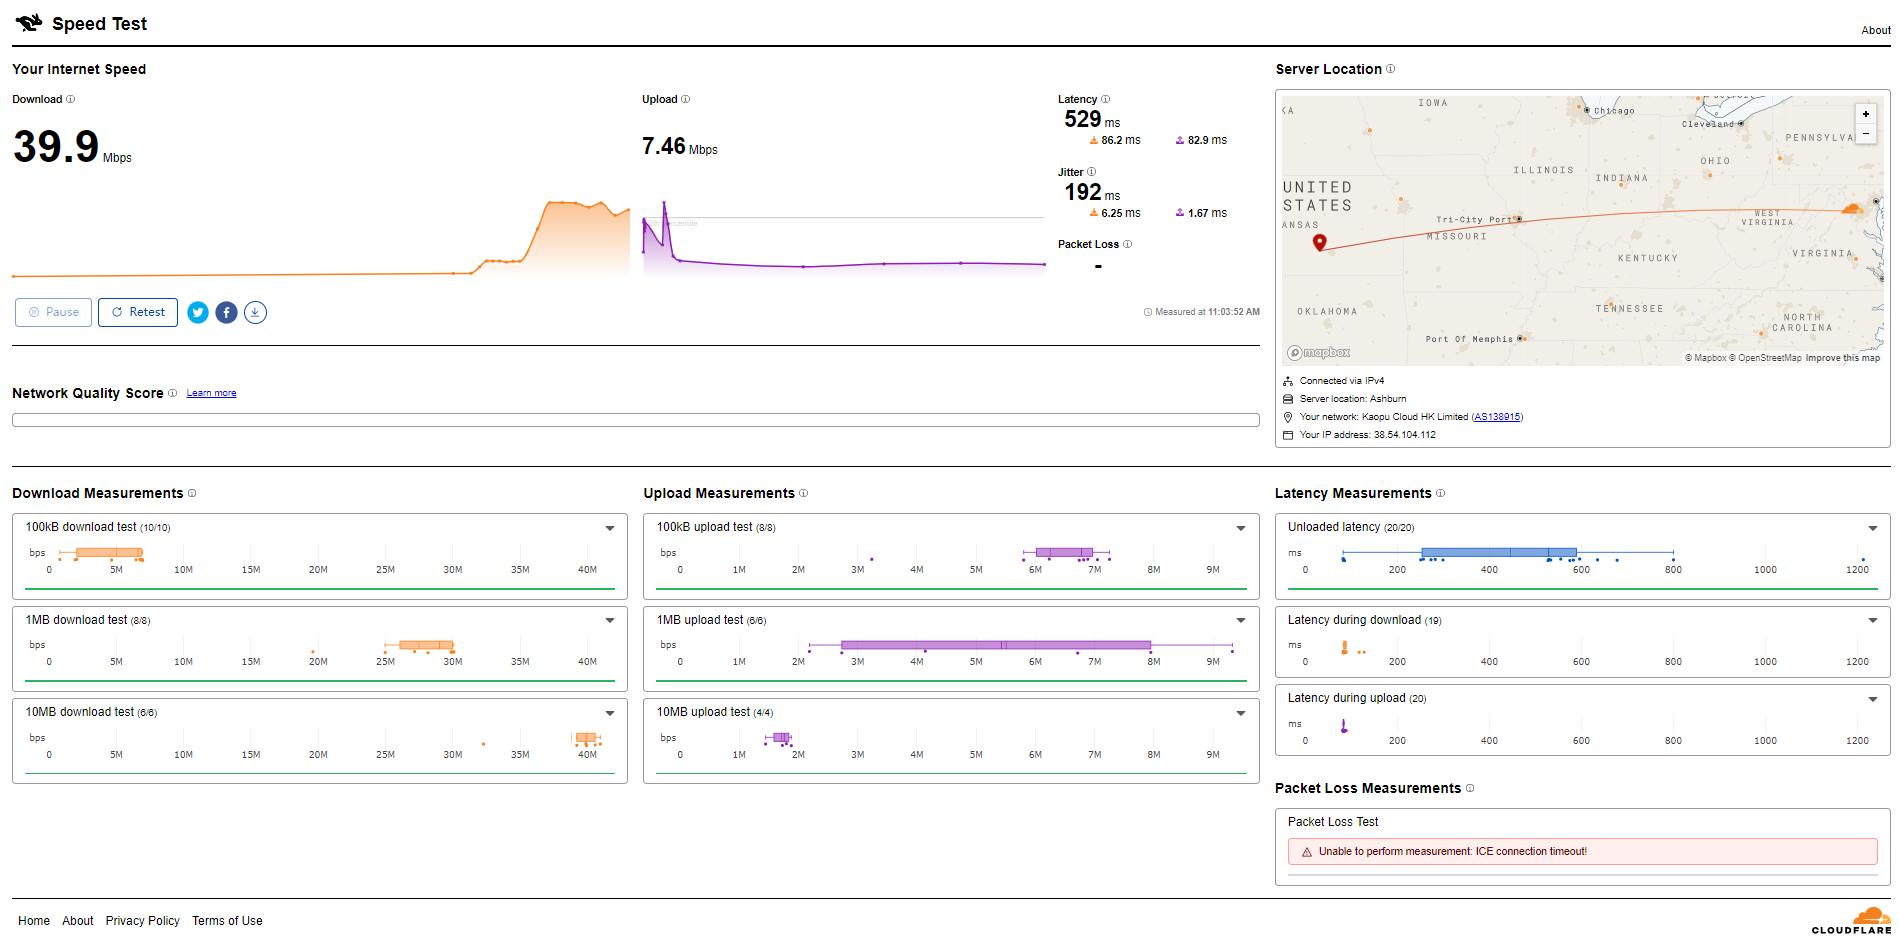The width and height of the screenshot is (1899, 937).
Task: Click info icon next to Packet Loss
Action: tap(1127, 244)
